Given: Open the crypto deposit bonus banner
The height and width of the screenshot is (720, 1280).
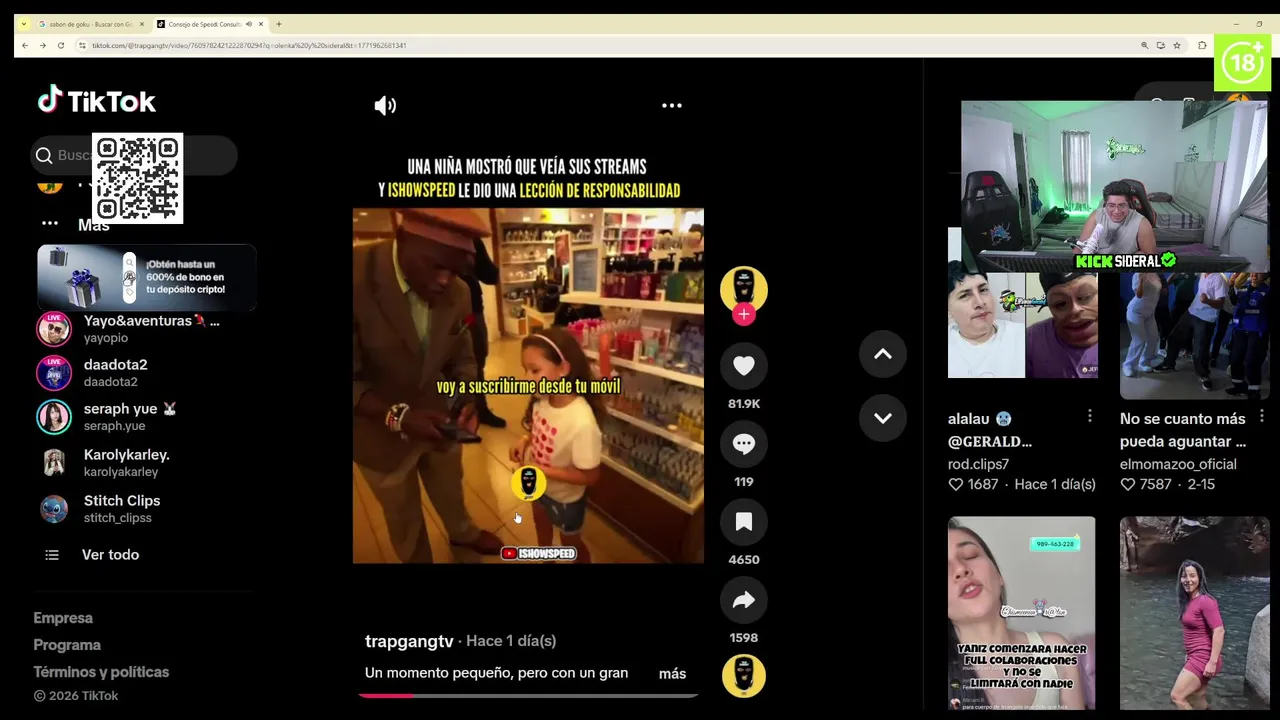Looking at the screenshot, I should [147, 276].
